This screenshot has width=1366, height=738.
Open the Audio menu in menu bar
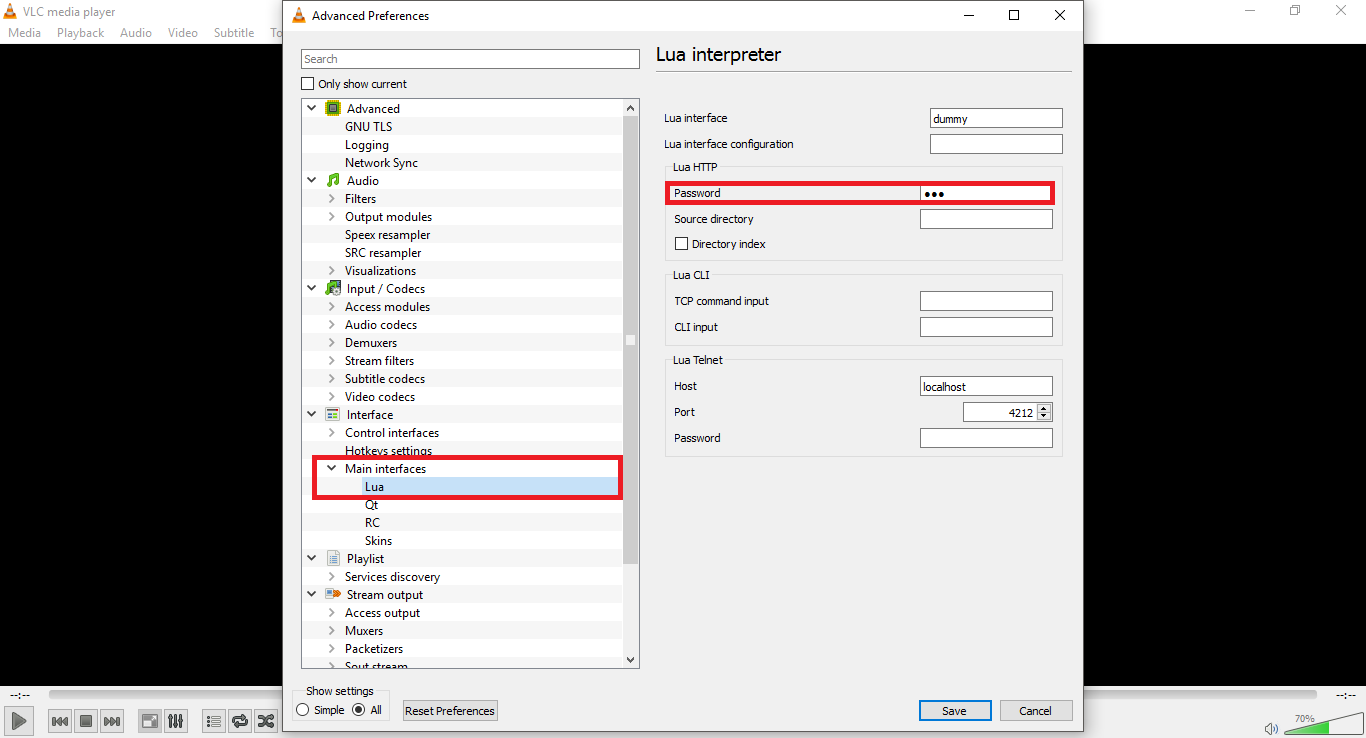(136, 32)
